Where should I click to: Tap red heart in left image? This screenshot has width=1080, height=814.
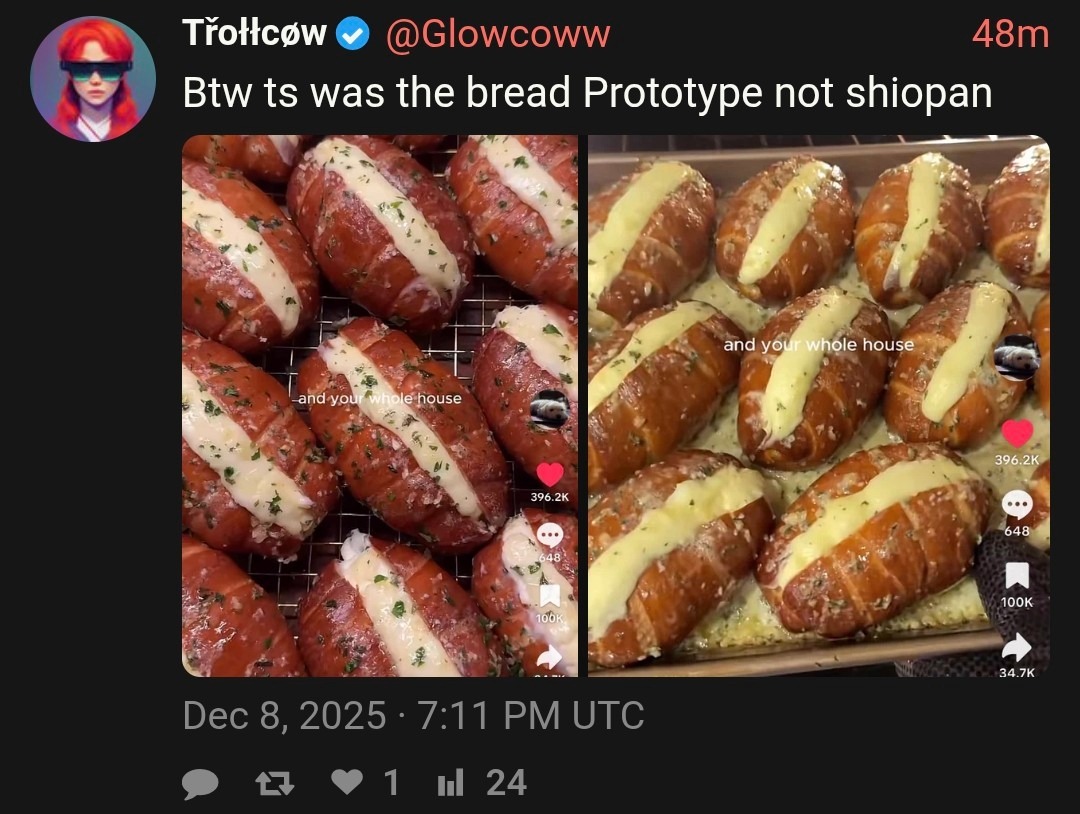click(x=550, y=474)
